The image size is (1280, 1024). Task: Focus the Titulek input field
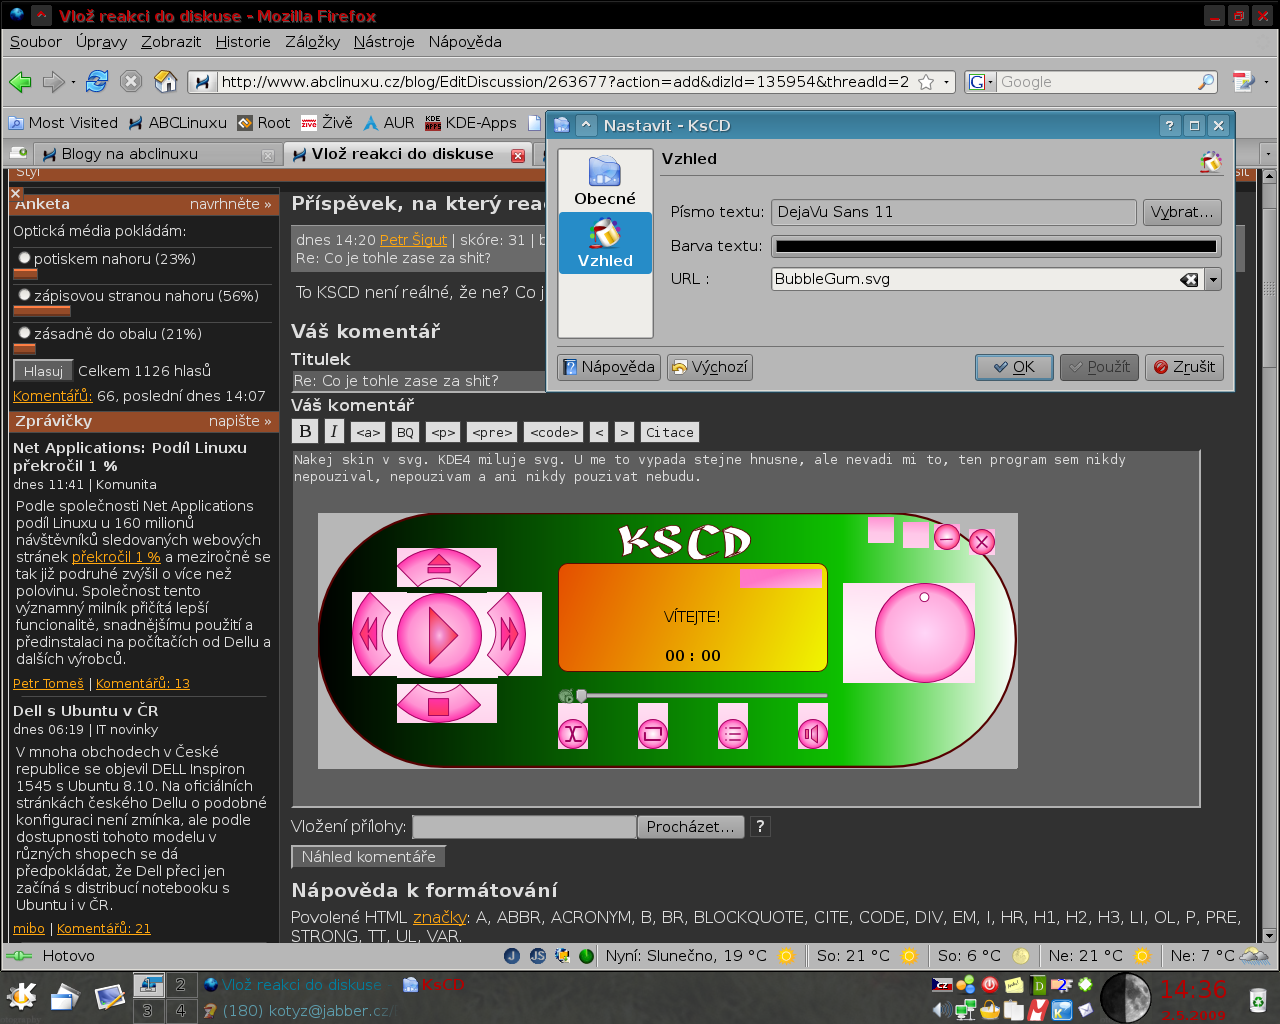pos(418,381)
